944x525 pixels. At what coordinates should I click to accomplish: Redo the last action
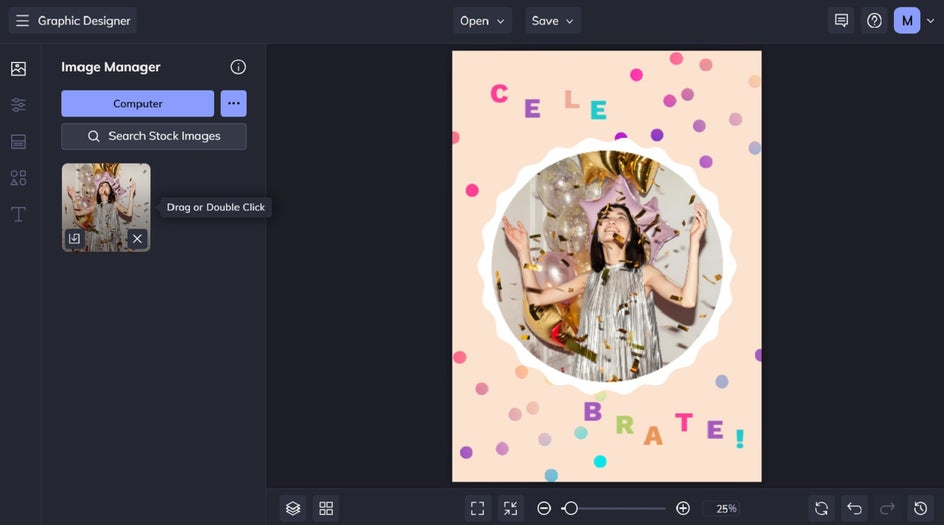tap(887, 509)
